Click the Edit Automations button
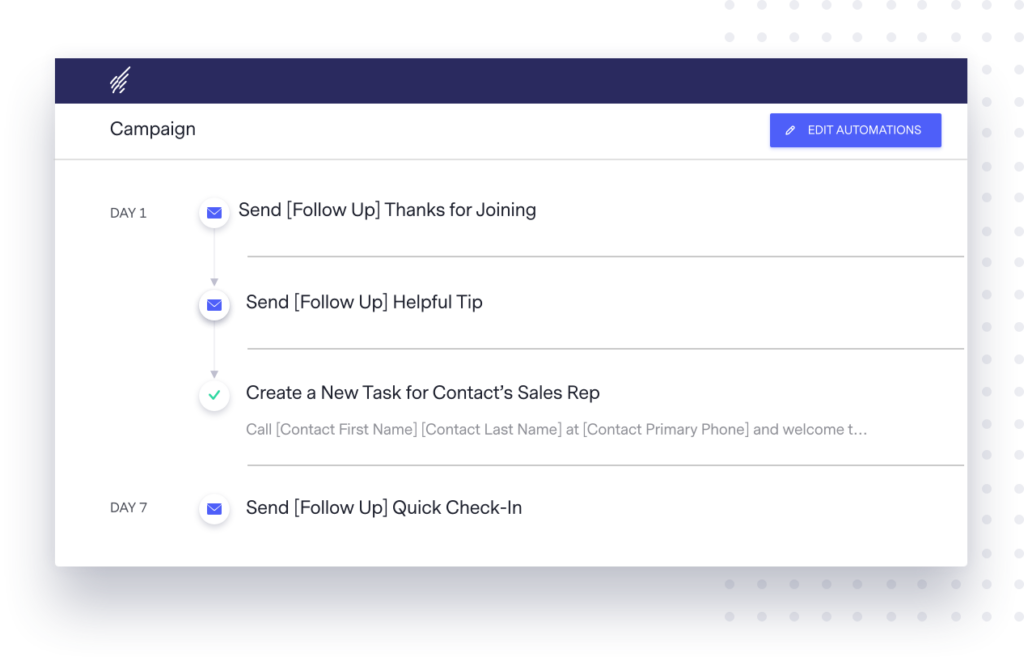Screen dimensions: 1024x662 click(855, 130)
